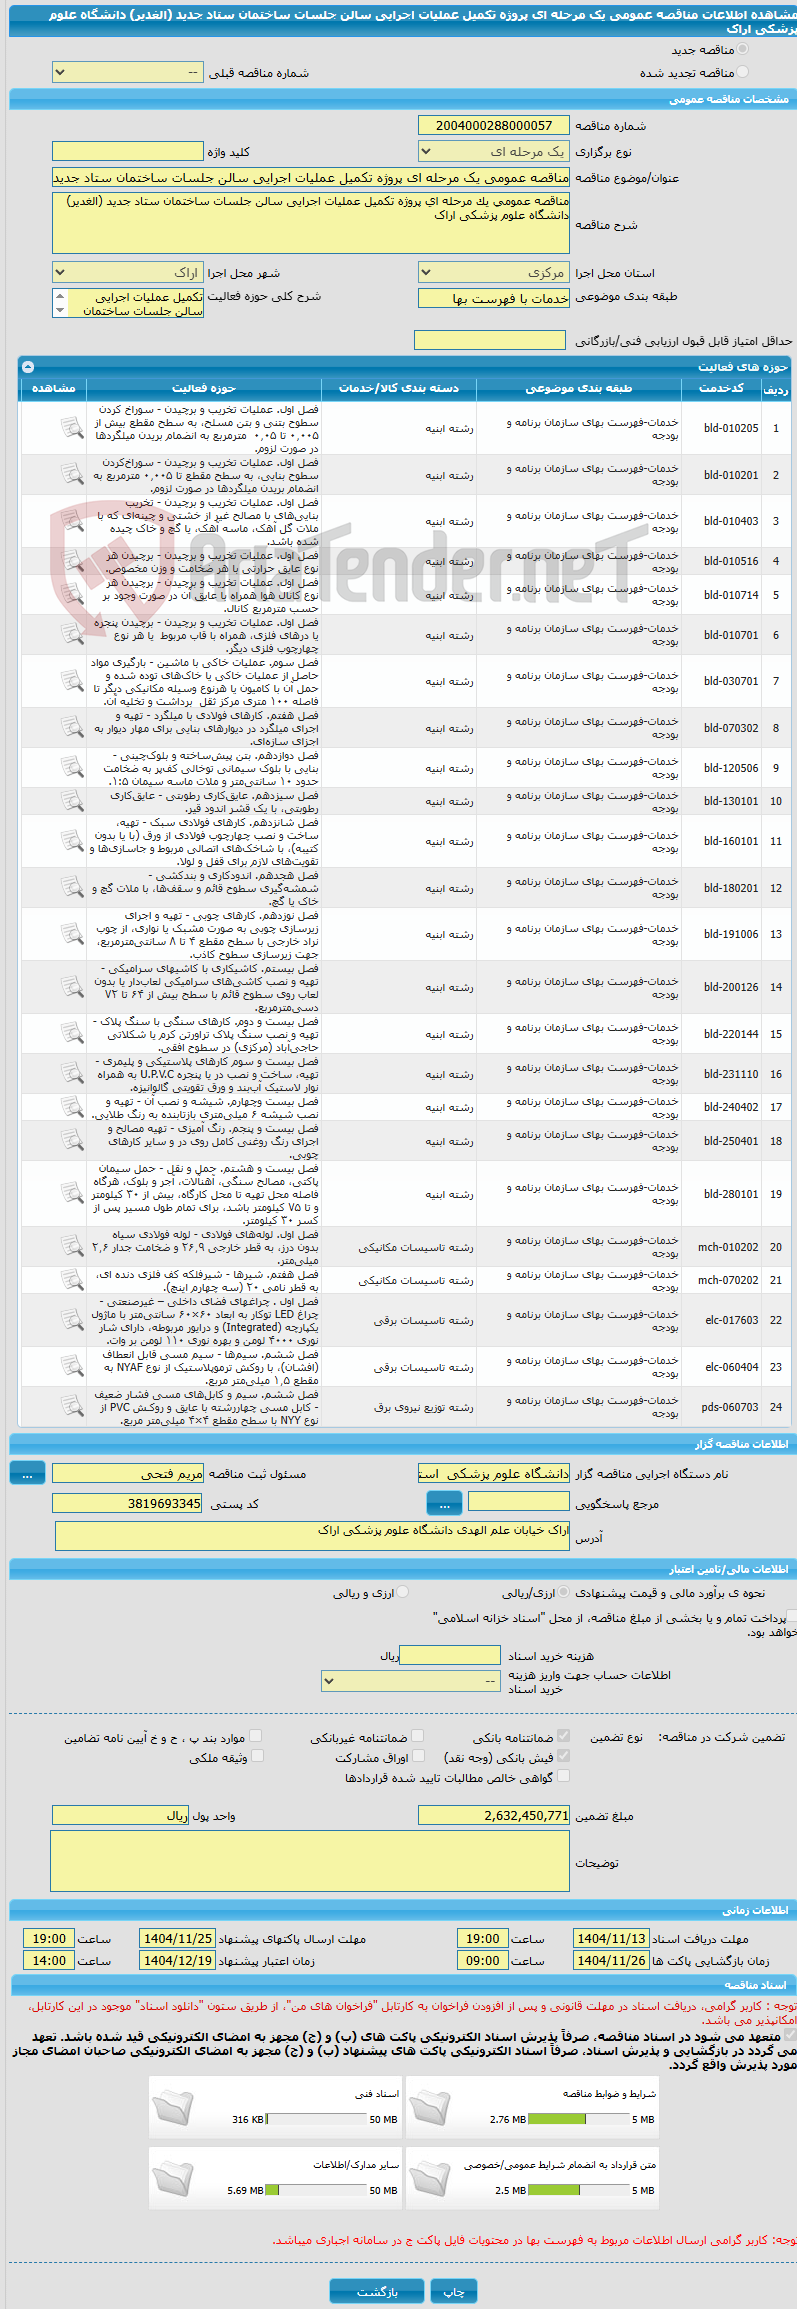
Task: Open شماره مناقصه قبلی dropdown
Action: point(128,73)
